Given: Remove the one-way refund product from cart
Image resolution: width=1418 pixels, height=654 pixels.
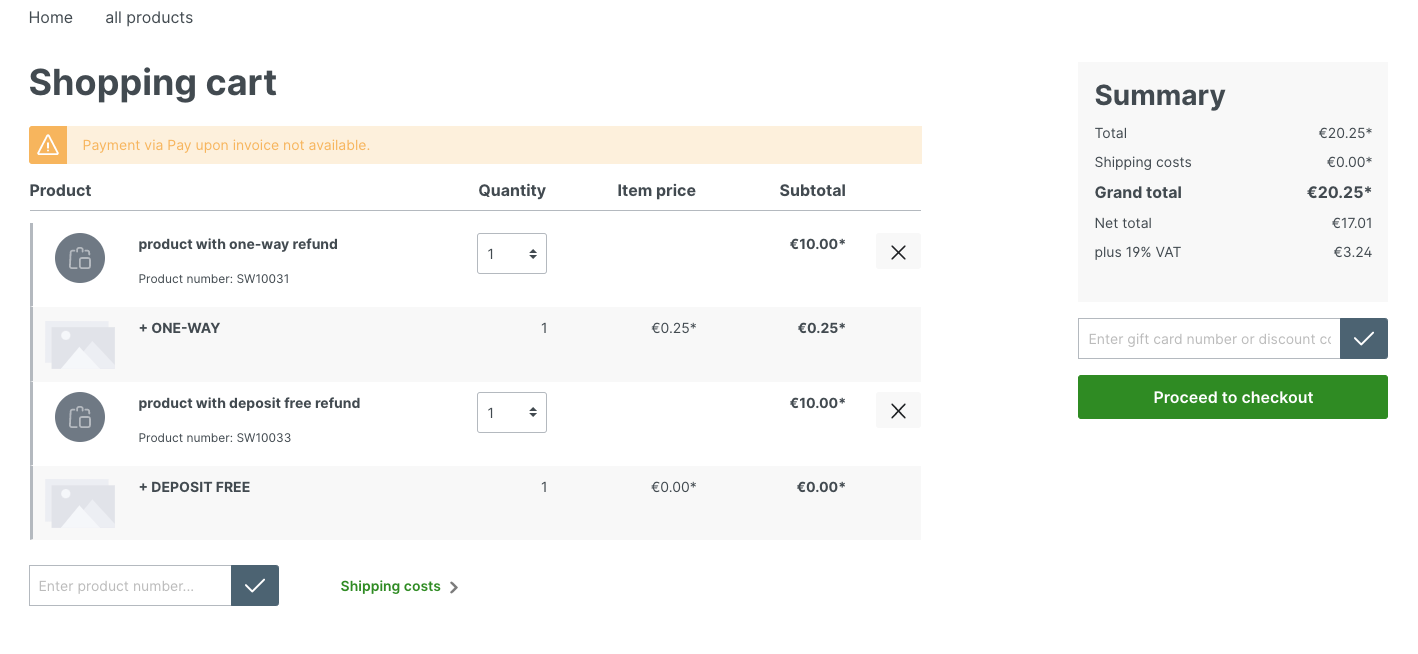Looking at the screenshot, I should point(898,252).
